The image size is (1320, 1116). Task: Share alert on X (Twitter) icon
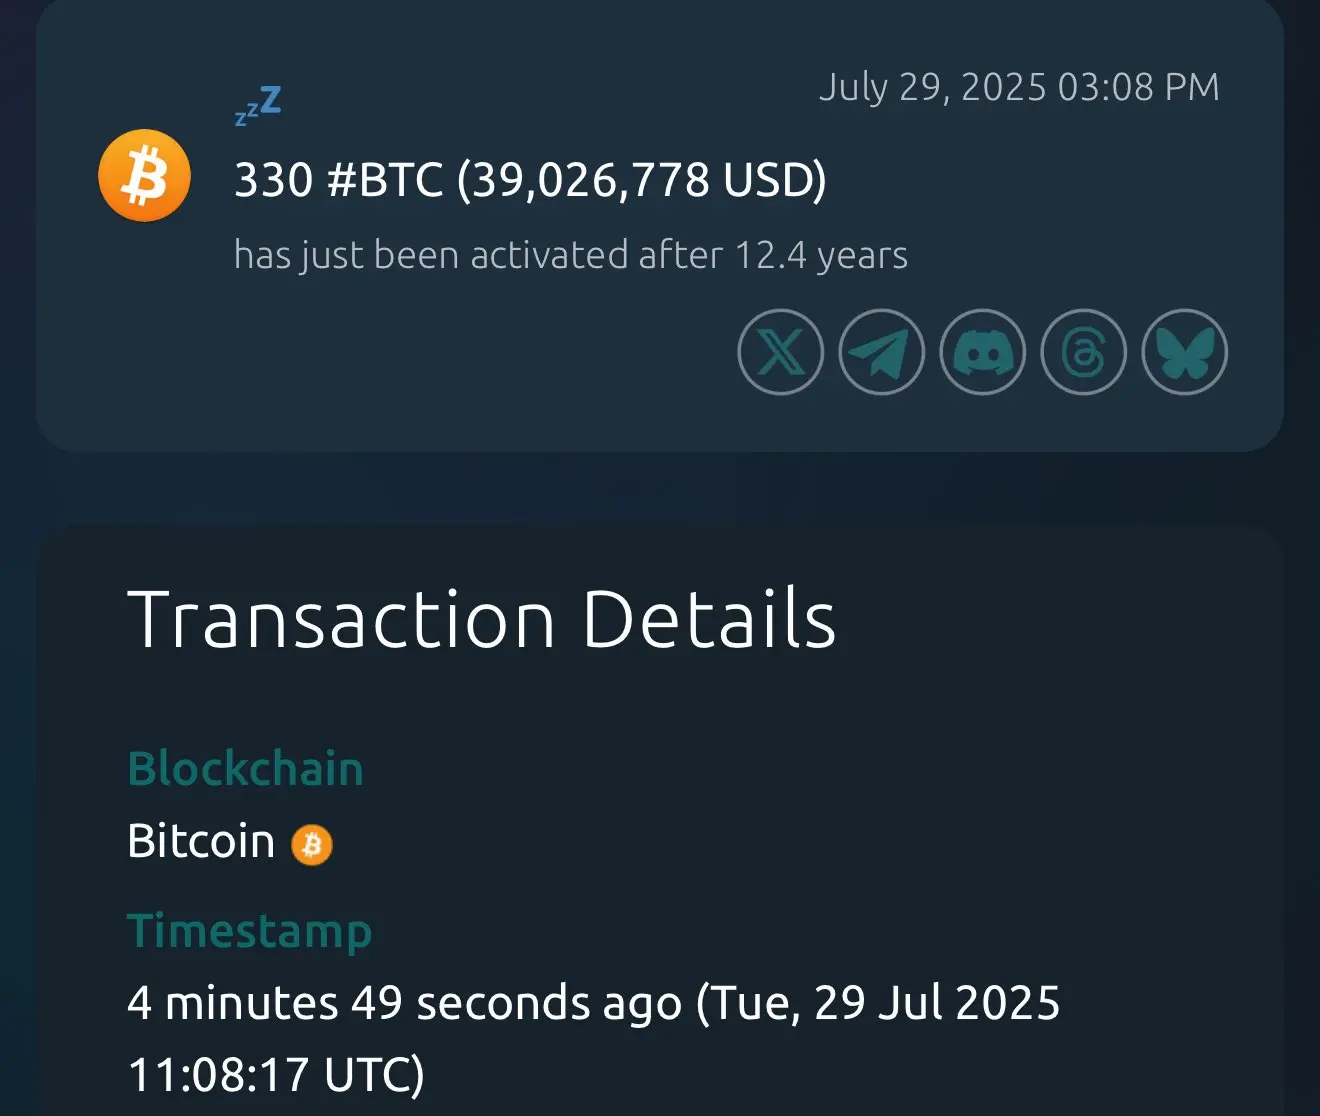781,352
